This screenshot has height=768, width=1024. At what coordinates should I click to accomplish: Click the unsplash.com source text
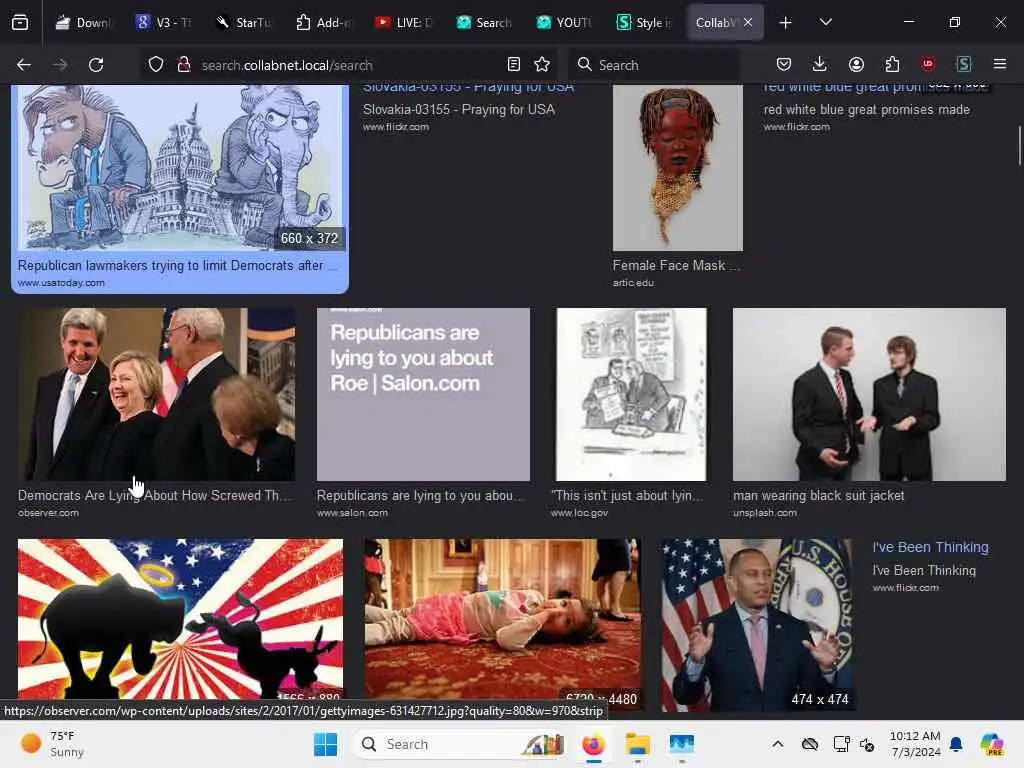pos(765,513)
